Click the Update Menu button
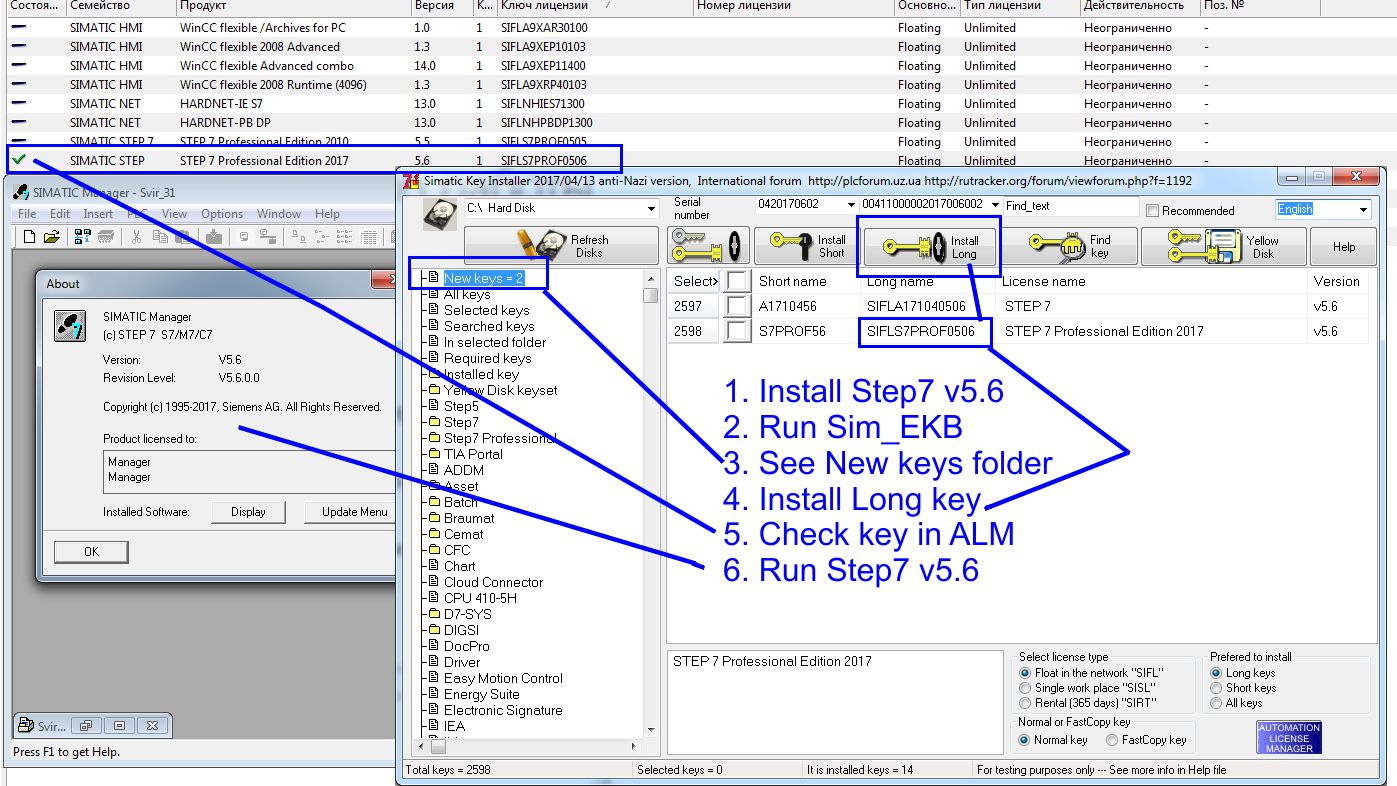The image size is (1397, 786). [x=349, y=511]
